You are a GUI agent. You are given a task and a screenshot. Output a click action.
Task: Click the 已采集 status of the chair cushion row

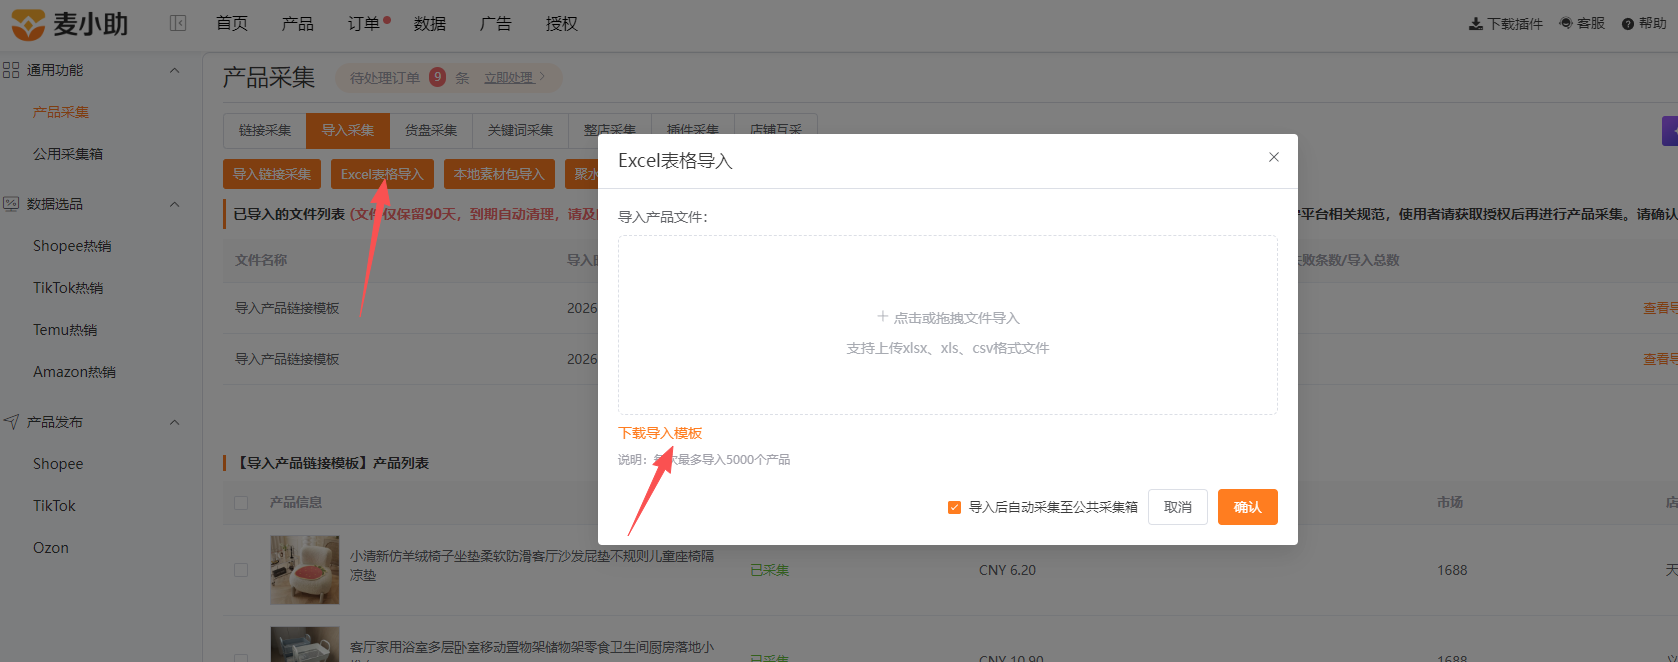(x=770, y=570)
